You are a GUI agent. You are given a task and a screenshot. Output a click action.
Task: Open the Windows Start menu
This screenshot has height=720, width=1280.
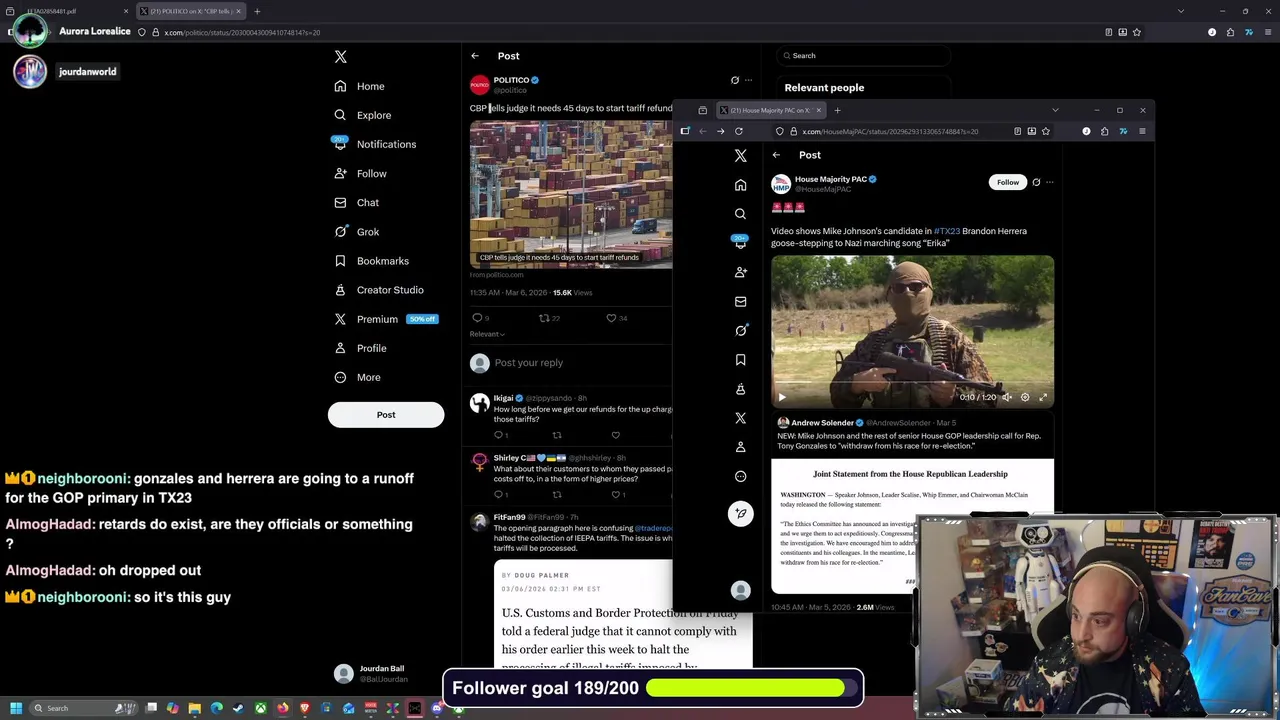[15, 708]
